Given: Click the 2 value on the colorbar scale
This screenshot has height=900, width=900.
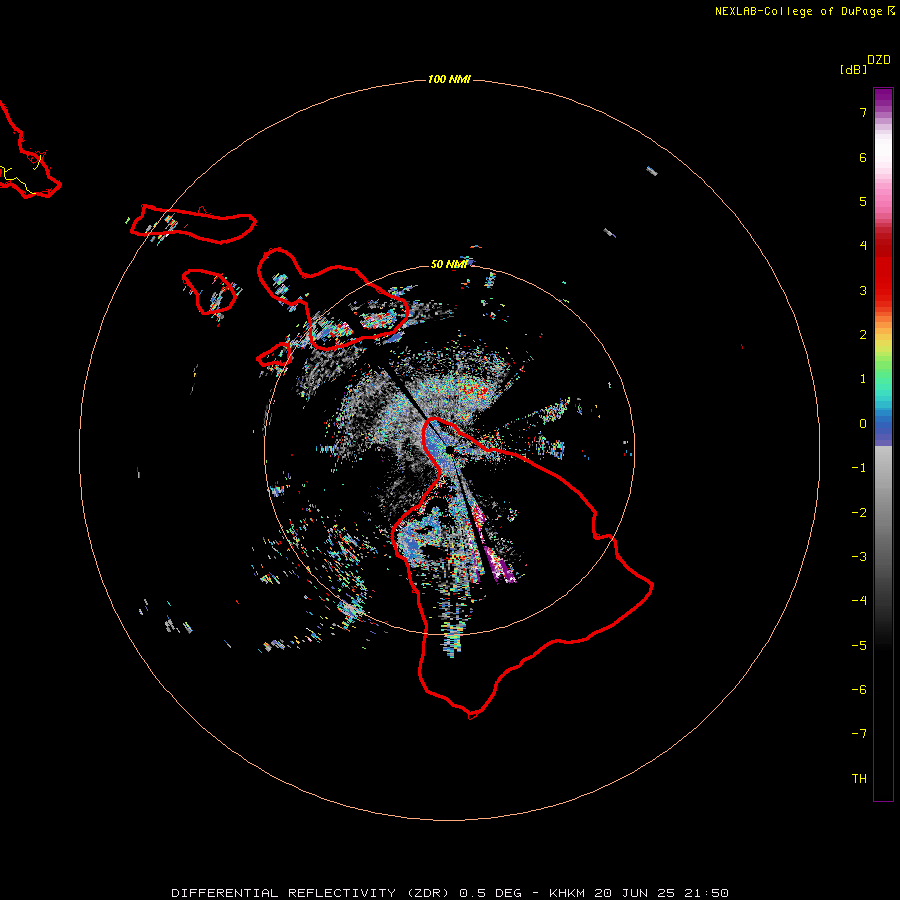Looking at the screenshot, I should click(x=863, y=335).
